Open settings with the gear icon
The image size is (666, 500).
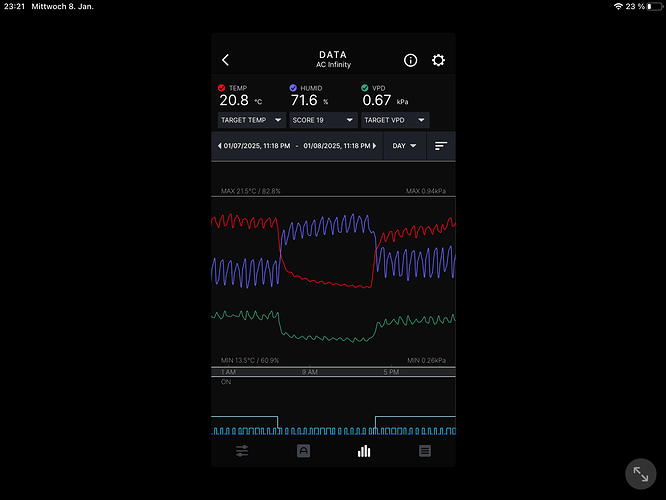tap(438, 60)
